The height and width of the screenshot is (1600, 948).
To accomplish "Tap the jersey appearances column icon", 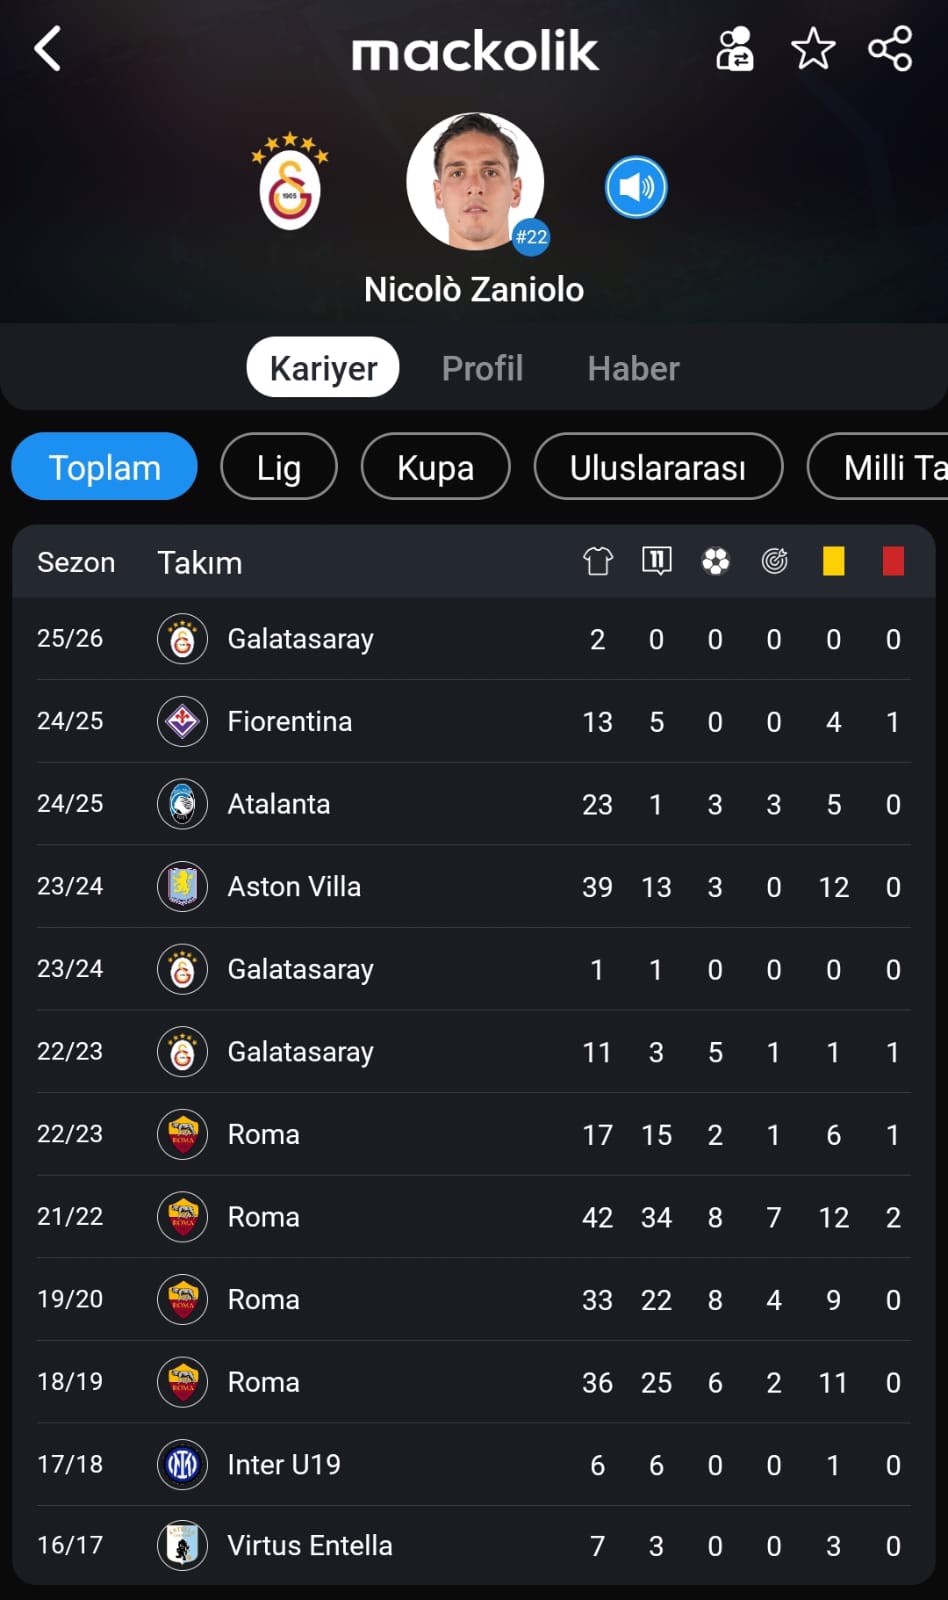I will [598, 561].
